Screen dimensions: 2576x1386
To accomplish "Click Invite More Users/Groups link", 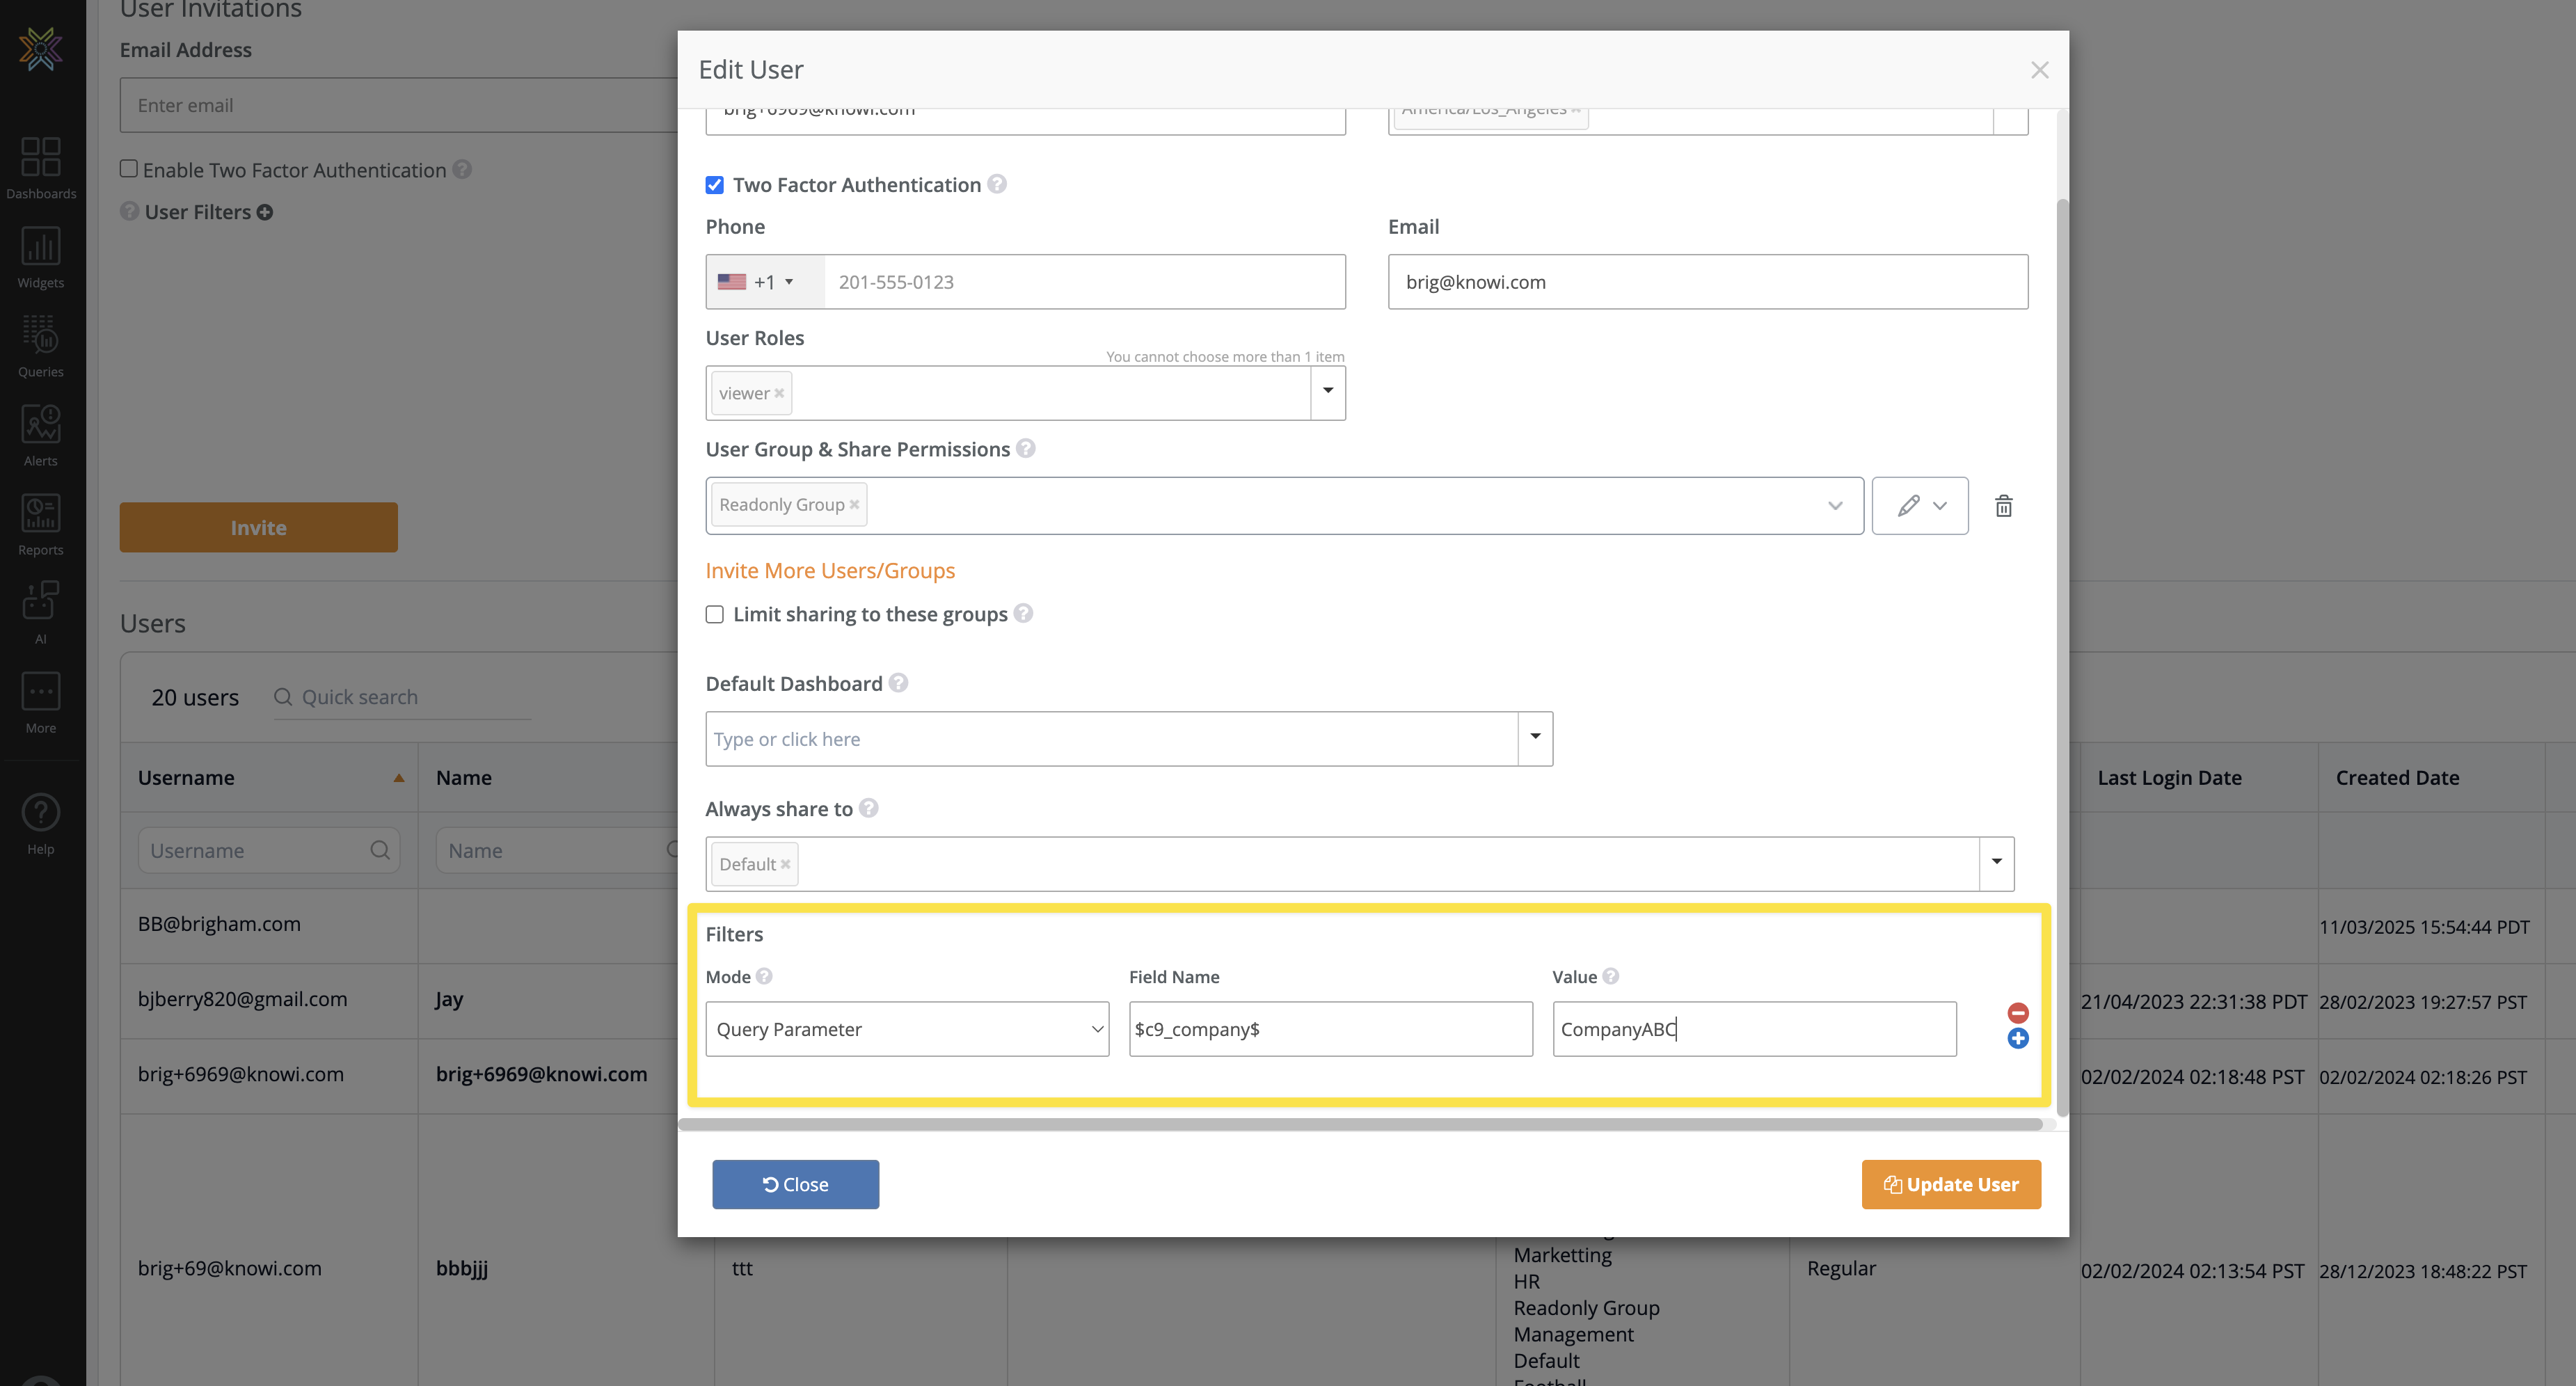I will click(x=830, y=570).
